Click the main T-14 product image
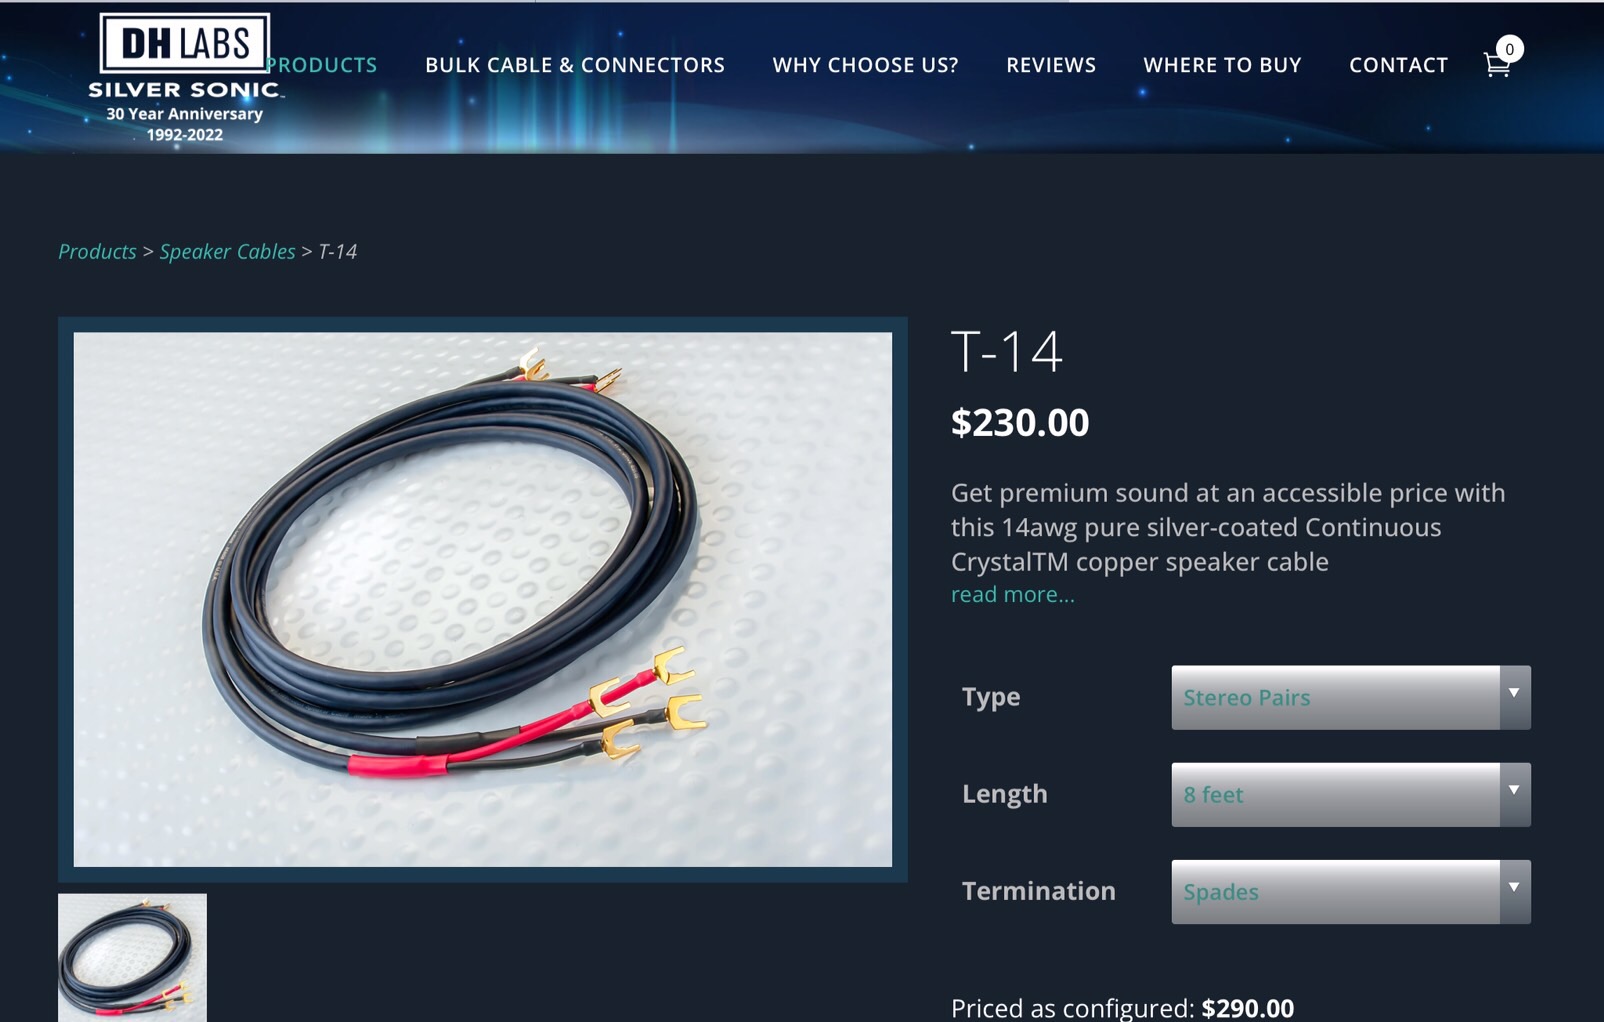The width and height of the screenshot is (1604, 1022). (x=482, y=599)
